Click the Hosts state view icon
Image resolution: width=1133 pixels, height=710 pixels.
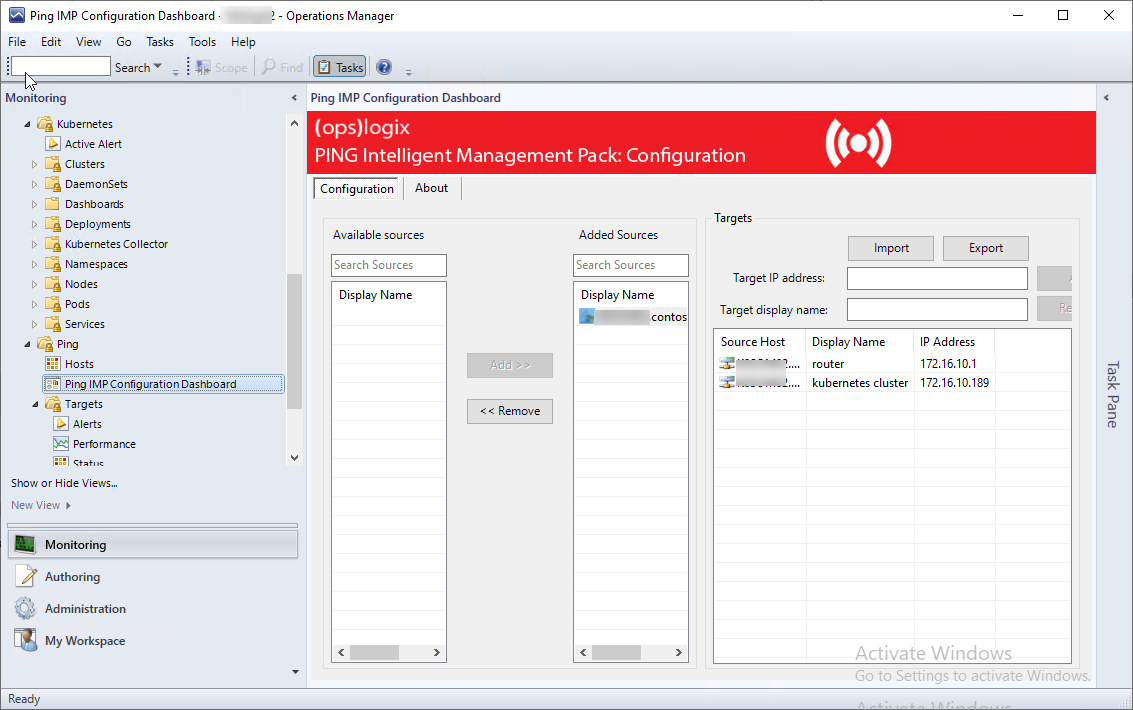pyautogui.click(x=53, y=364)
